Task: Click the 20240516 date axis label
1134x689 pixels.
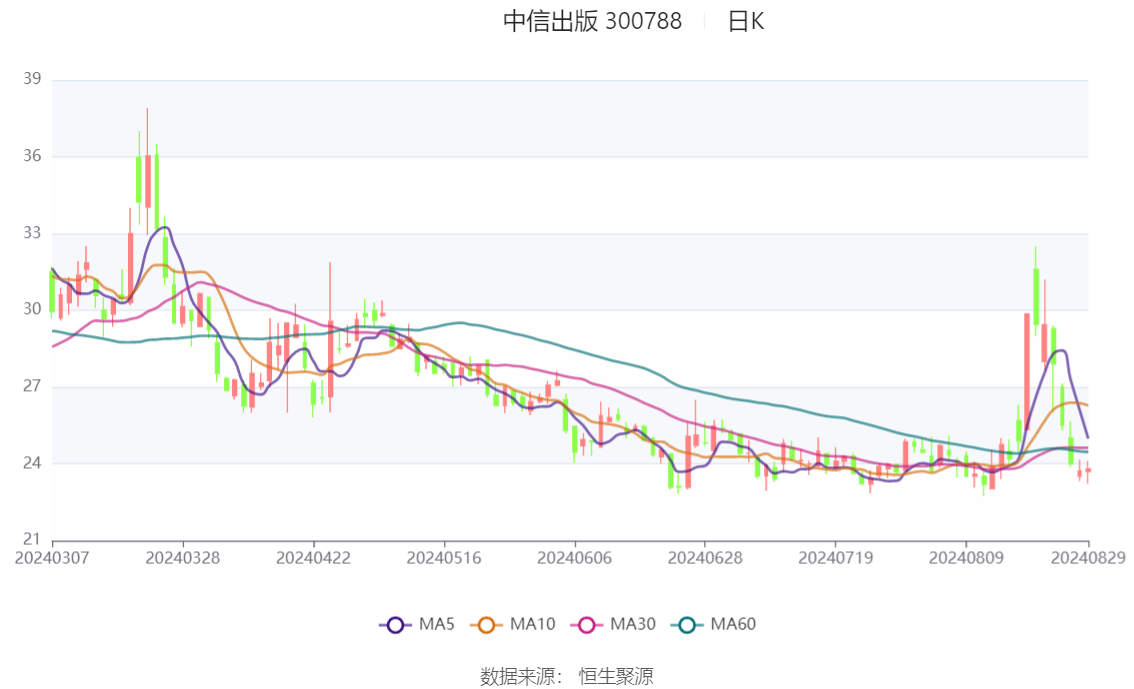Action: pyautogui.click(x=444, y=558)
